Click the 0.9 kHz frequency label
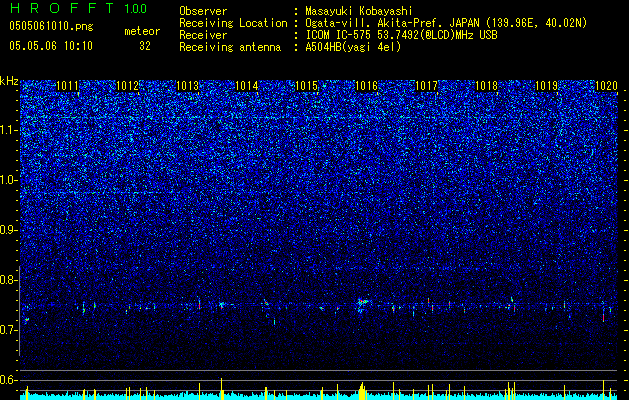 coord(9,230)
